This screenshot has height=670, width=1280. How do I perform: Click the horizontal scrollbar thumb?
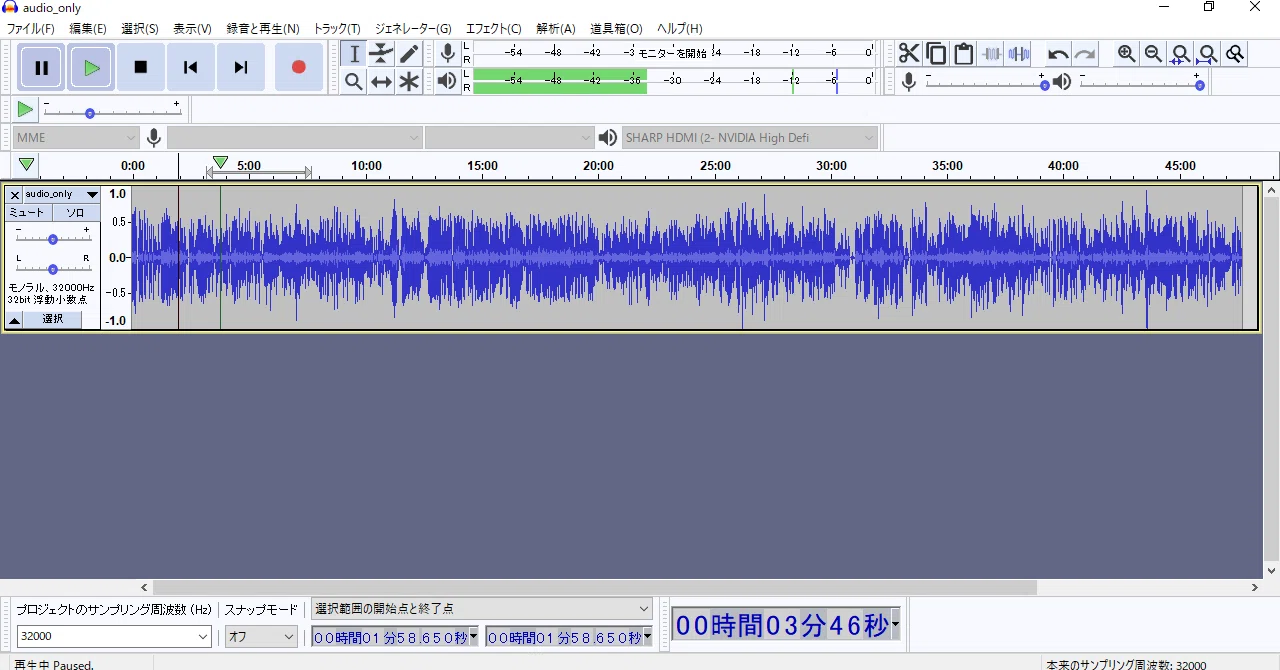[x=595, y=588]
